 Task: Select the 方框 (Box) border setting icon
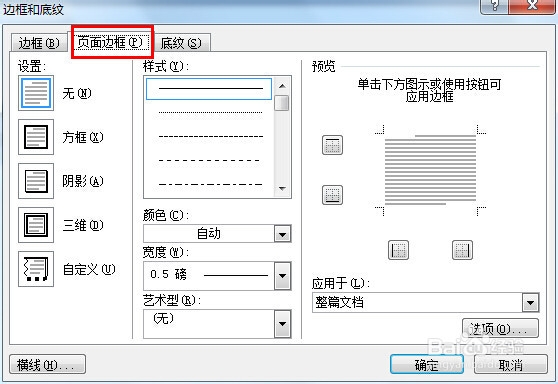tap(36, 137)
